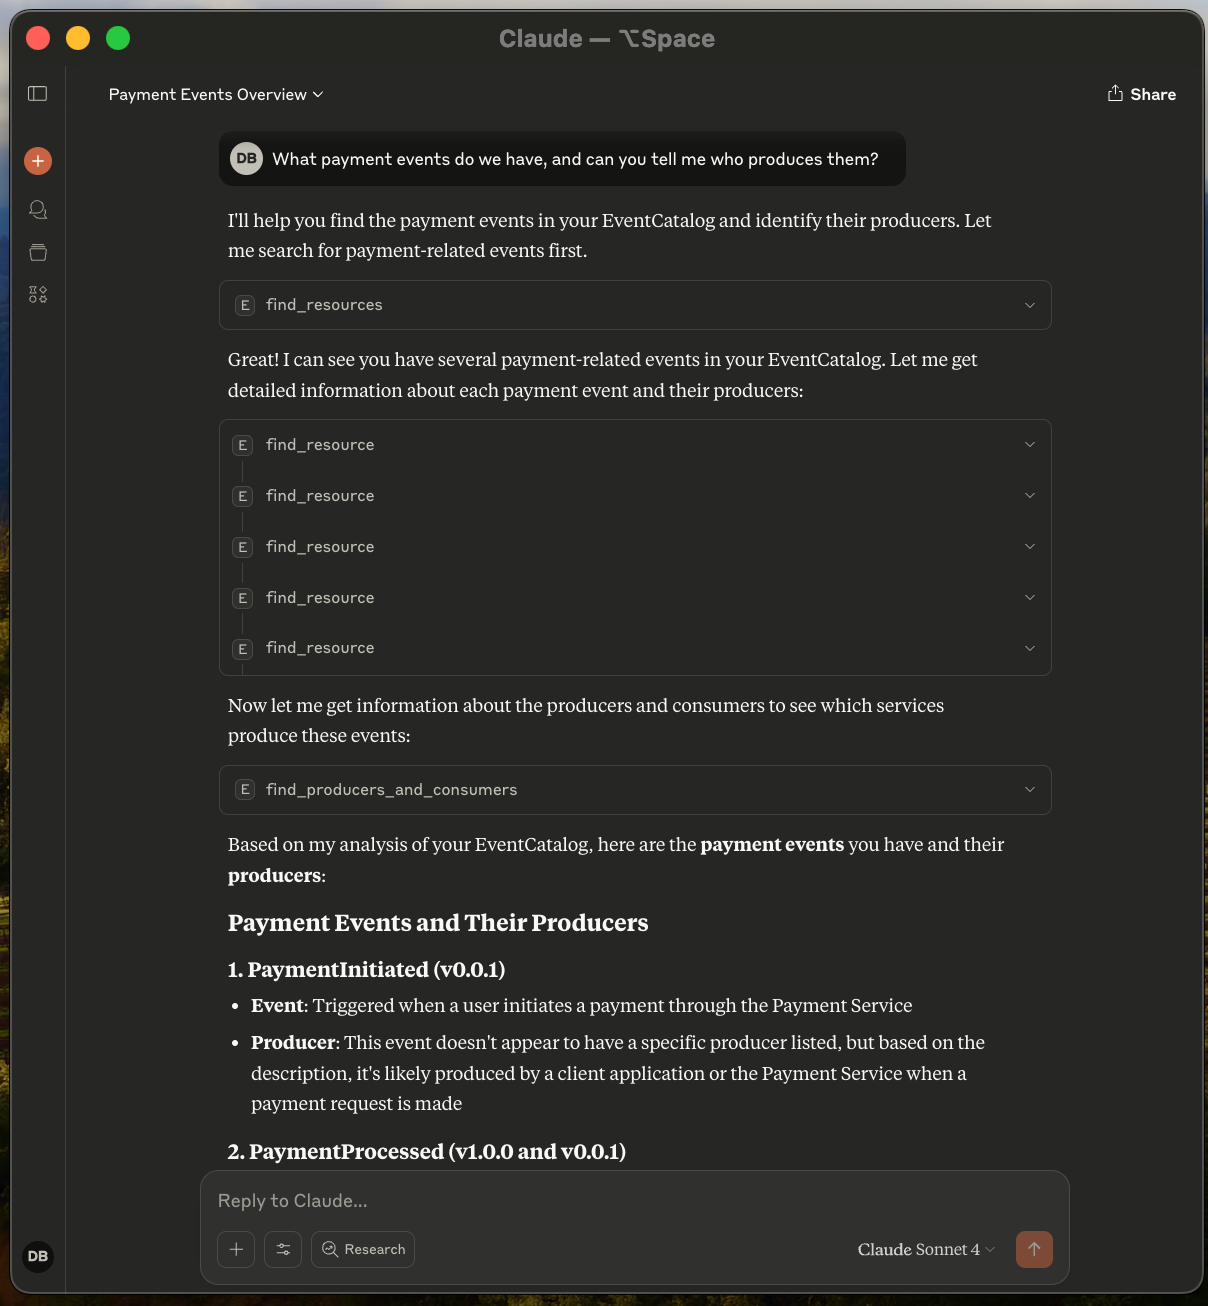Open the connectors icon at sidebar bottom

pyautogui.click(x=37, y=294)
